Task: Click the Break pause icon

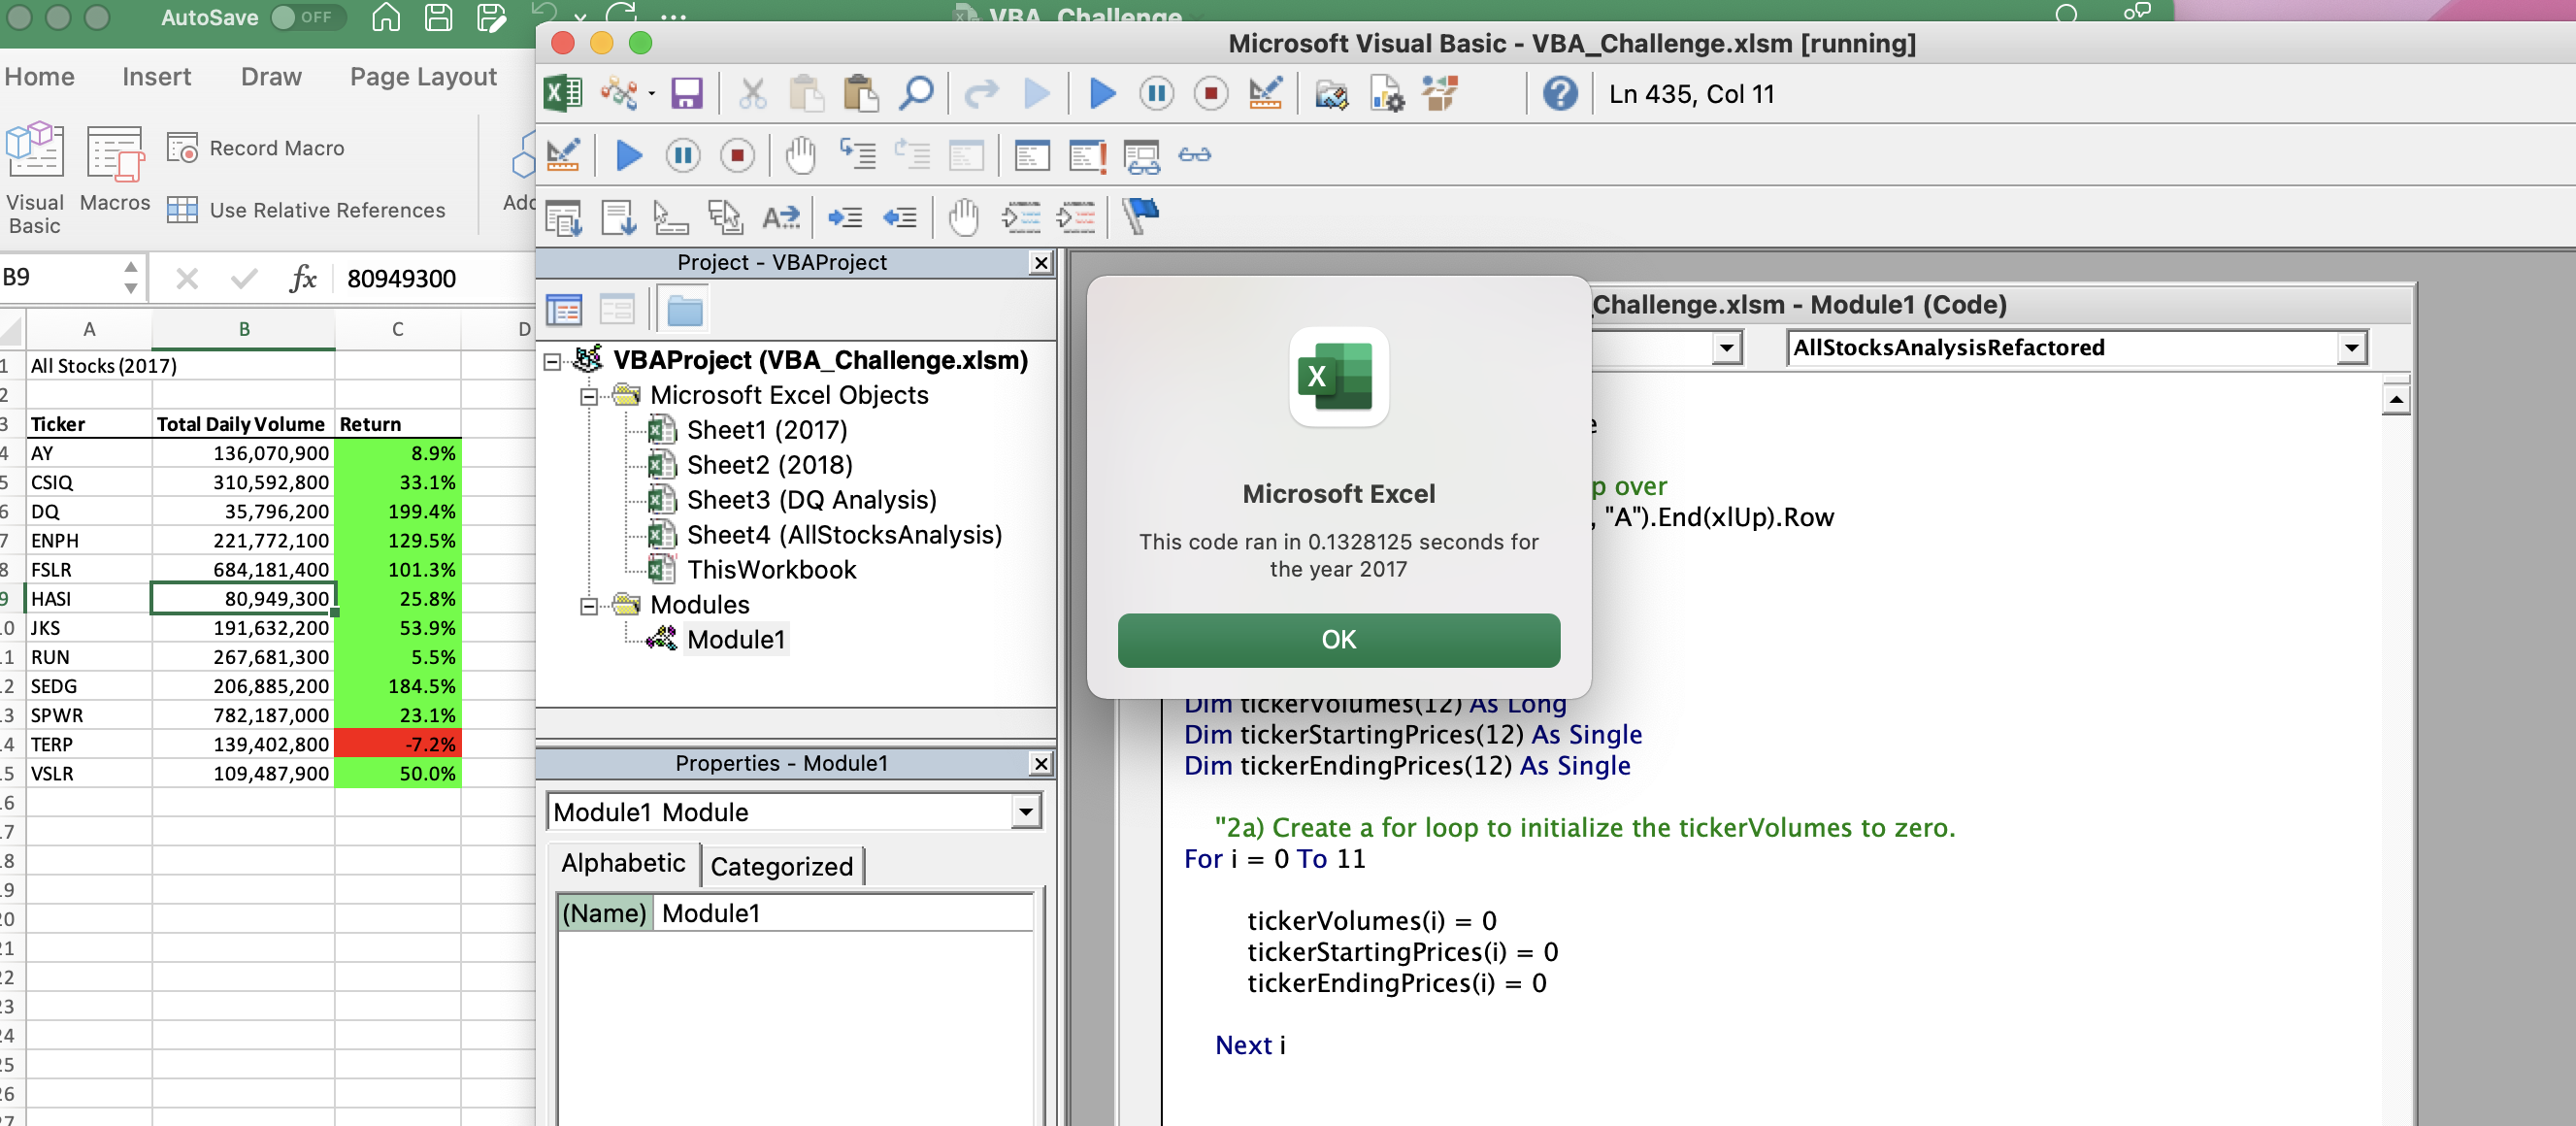Action: click(1156, 94)
